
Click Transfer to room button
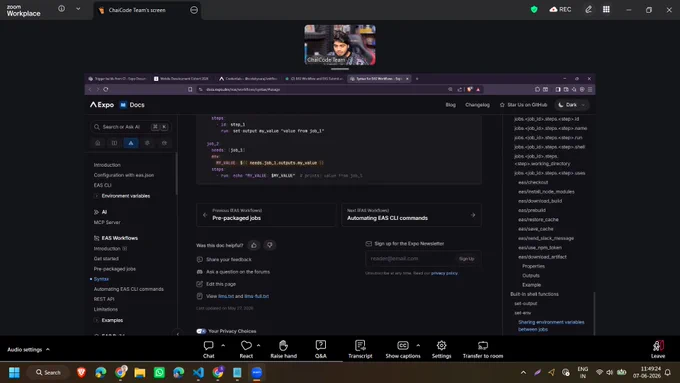coord(483,349)
